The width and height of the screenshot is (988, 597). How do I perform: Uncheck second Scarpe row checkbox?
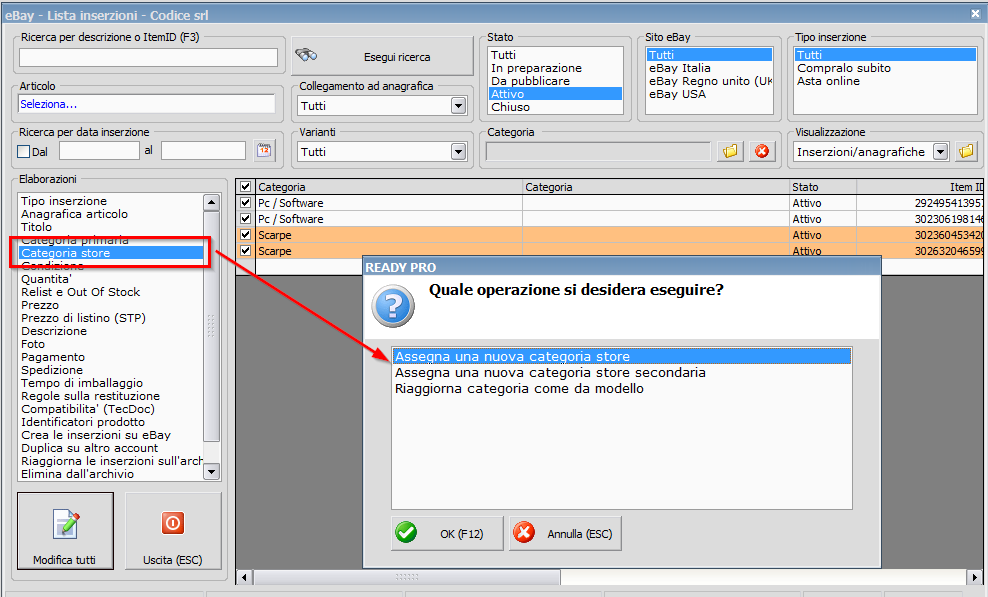point(246,250)
